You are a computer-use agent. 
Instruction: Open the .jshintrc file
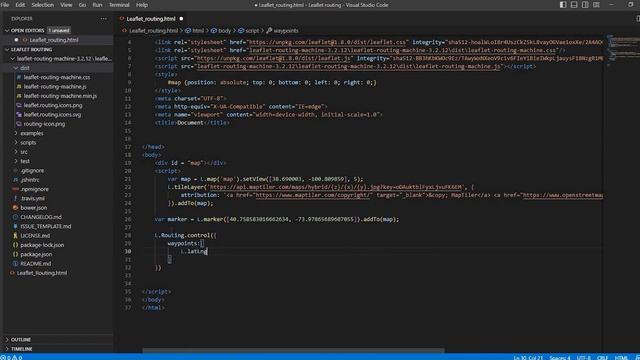point(30,180)
